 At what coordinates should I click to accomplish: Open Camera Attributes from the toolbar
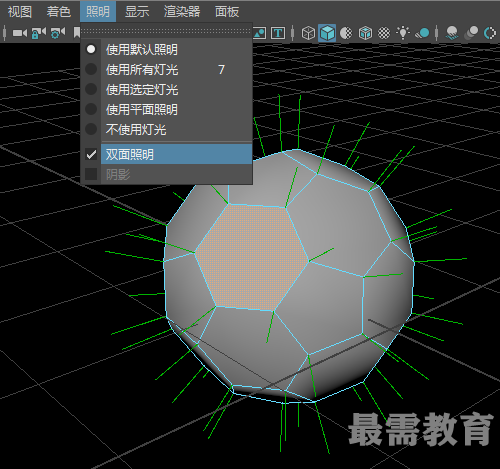click(x=58, y=33)
